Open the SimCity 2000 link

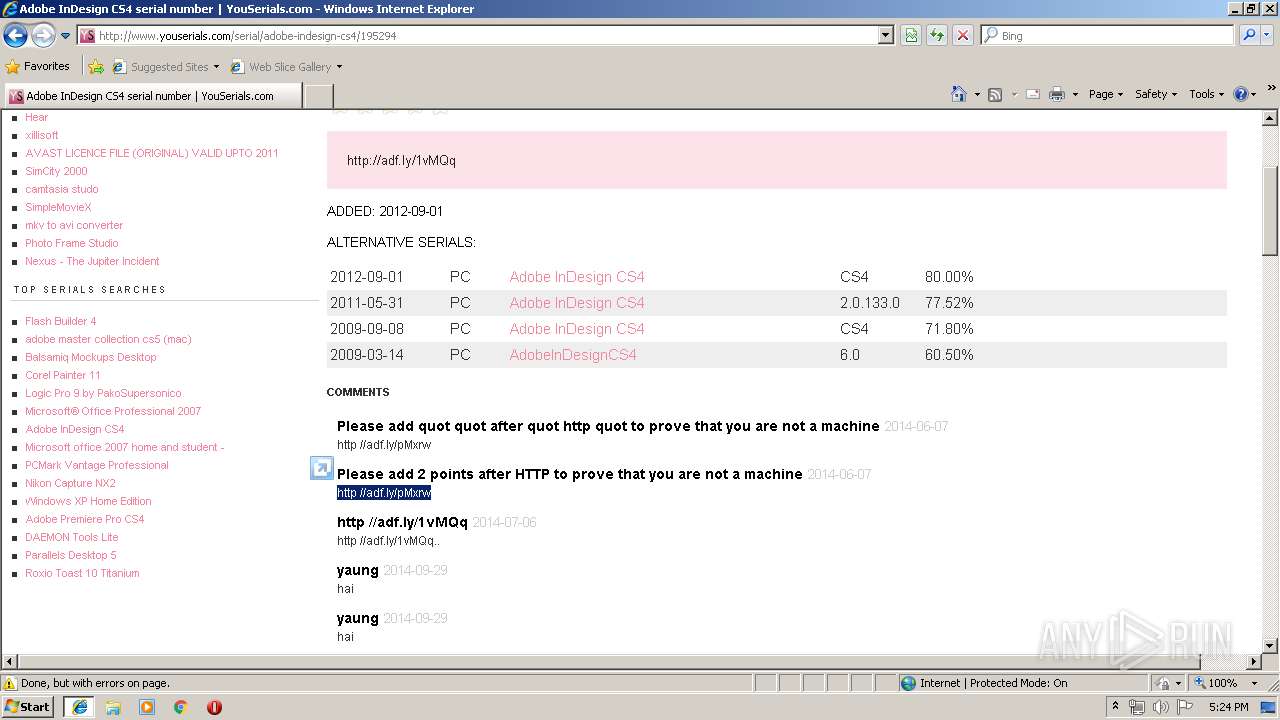[56, 171]
